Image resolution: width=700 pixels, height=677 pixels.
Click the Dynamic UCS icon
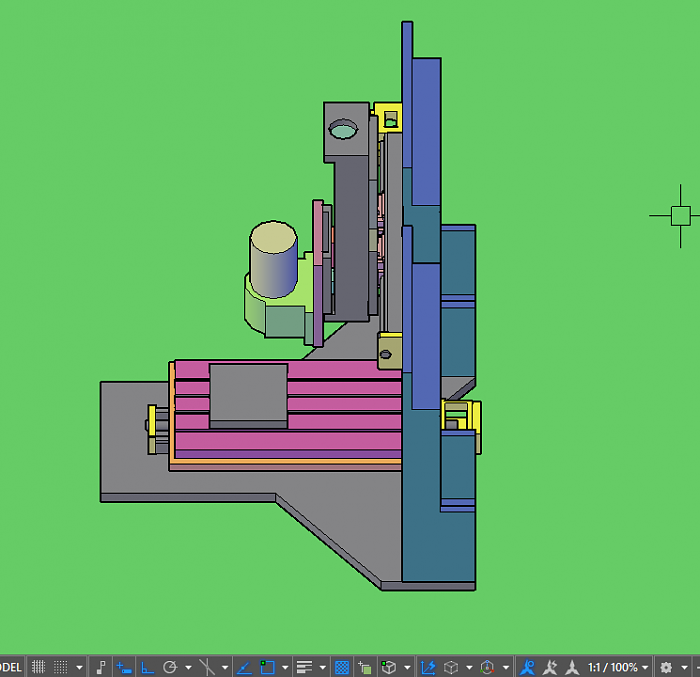[x=428, y=667]
